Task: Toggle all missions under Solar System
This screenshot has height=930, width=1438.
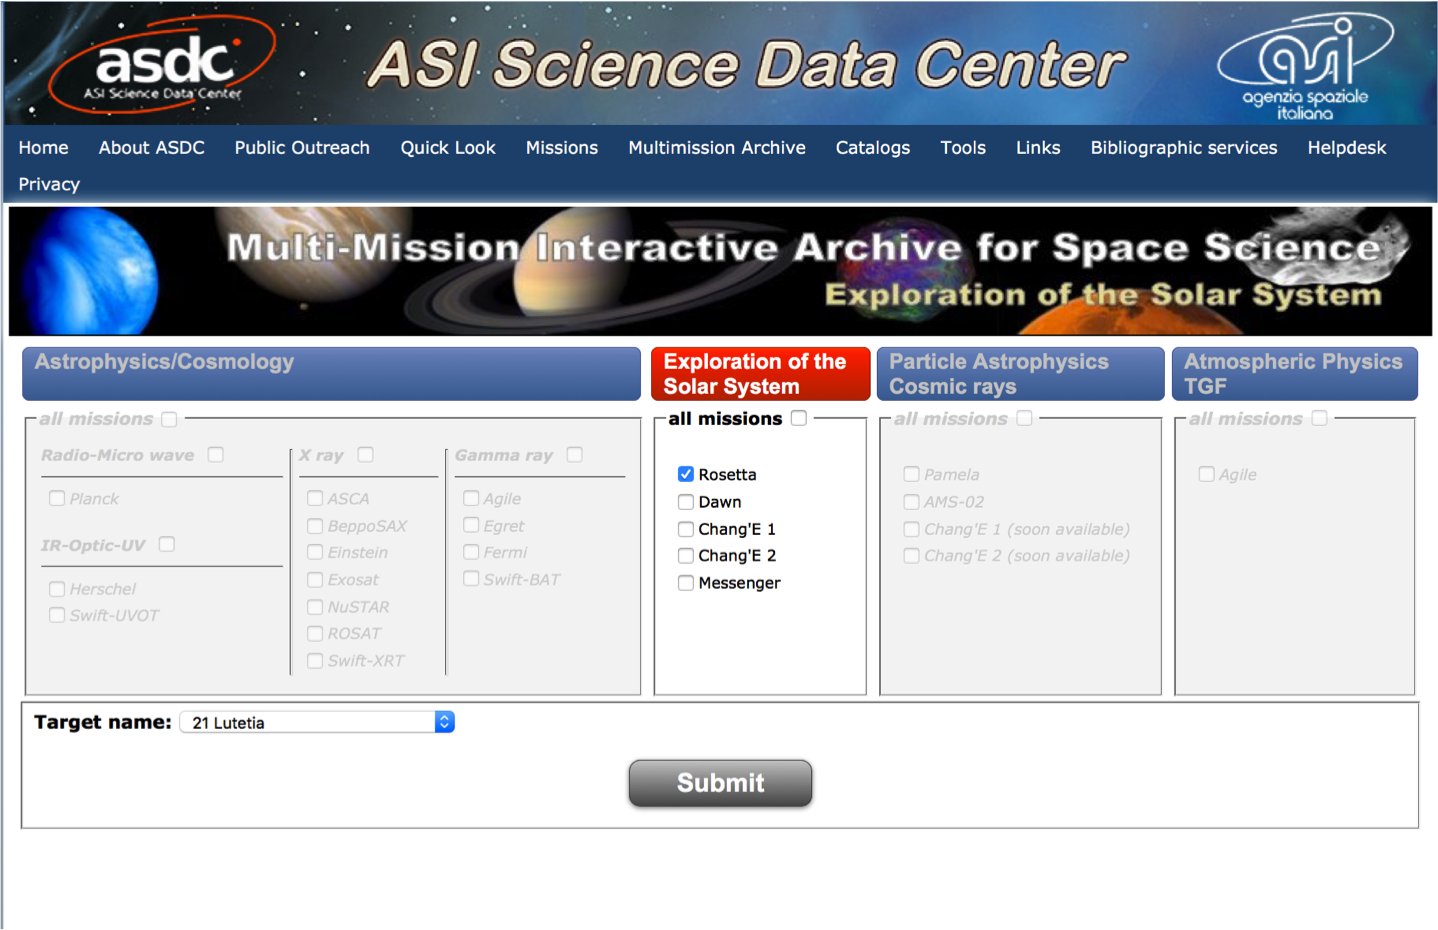Action: pos(799,418)
